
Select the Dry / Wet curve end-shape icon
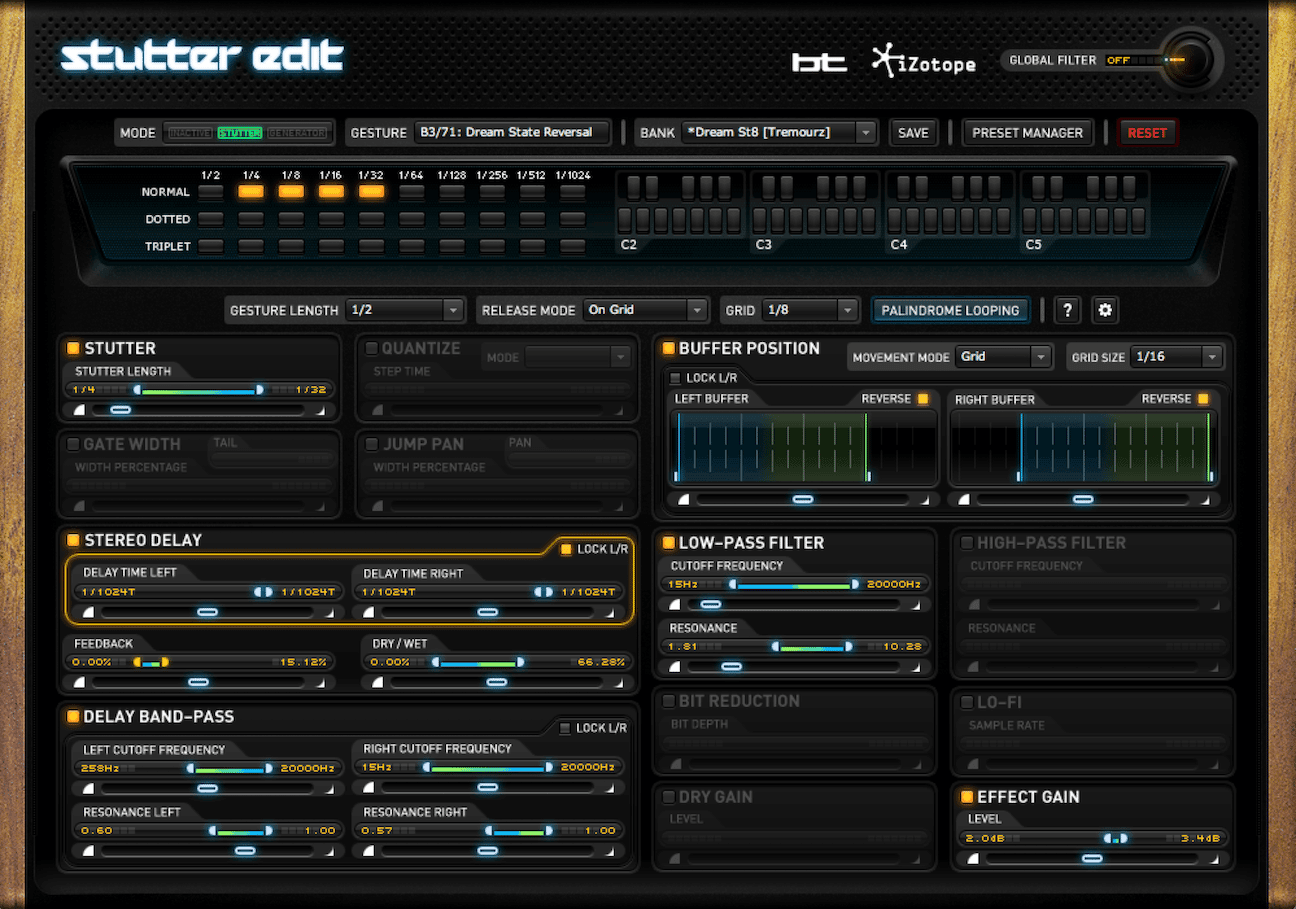(x=618, y=682)
